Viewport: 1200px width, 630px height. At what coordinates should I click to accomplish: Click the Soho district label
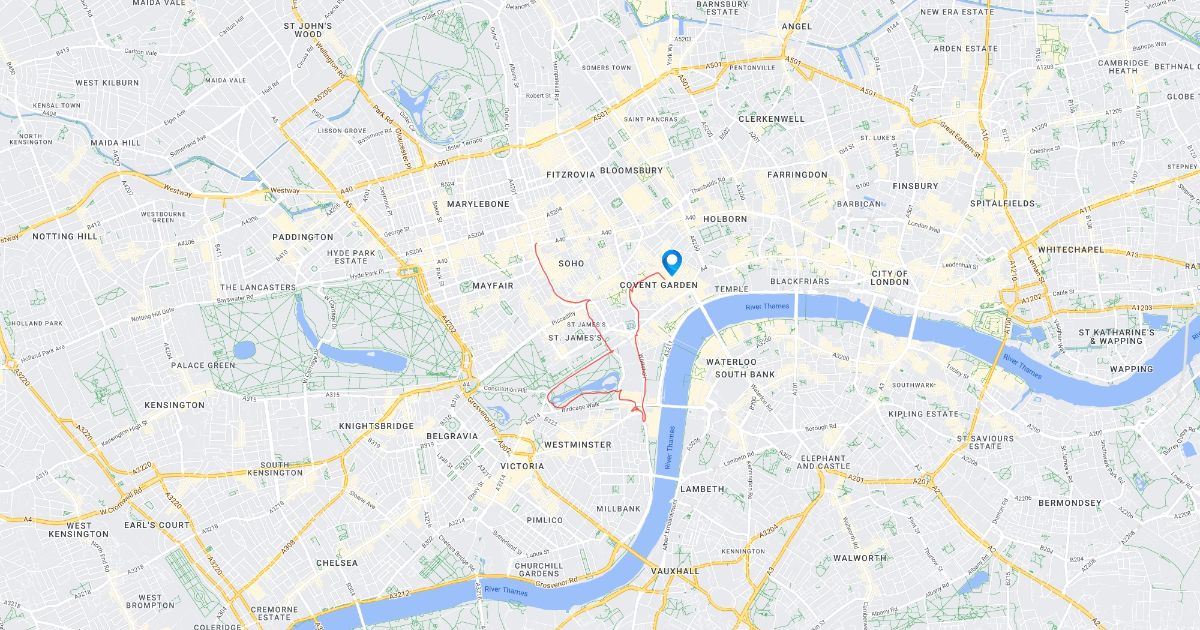(571, 264)
